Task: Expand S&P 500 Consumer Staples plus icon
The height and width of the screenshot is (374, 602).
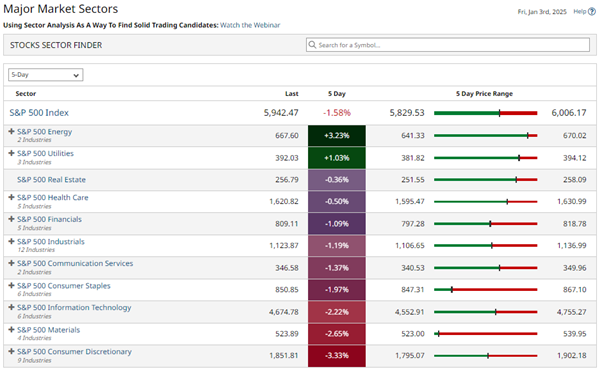Action: click(12, 286)
